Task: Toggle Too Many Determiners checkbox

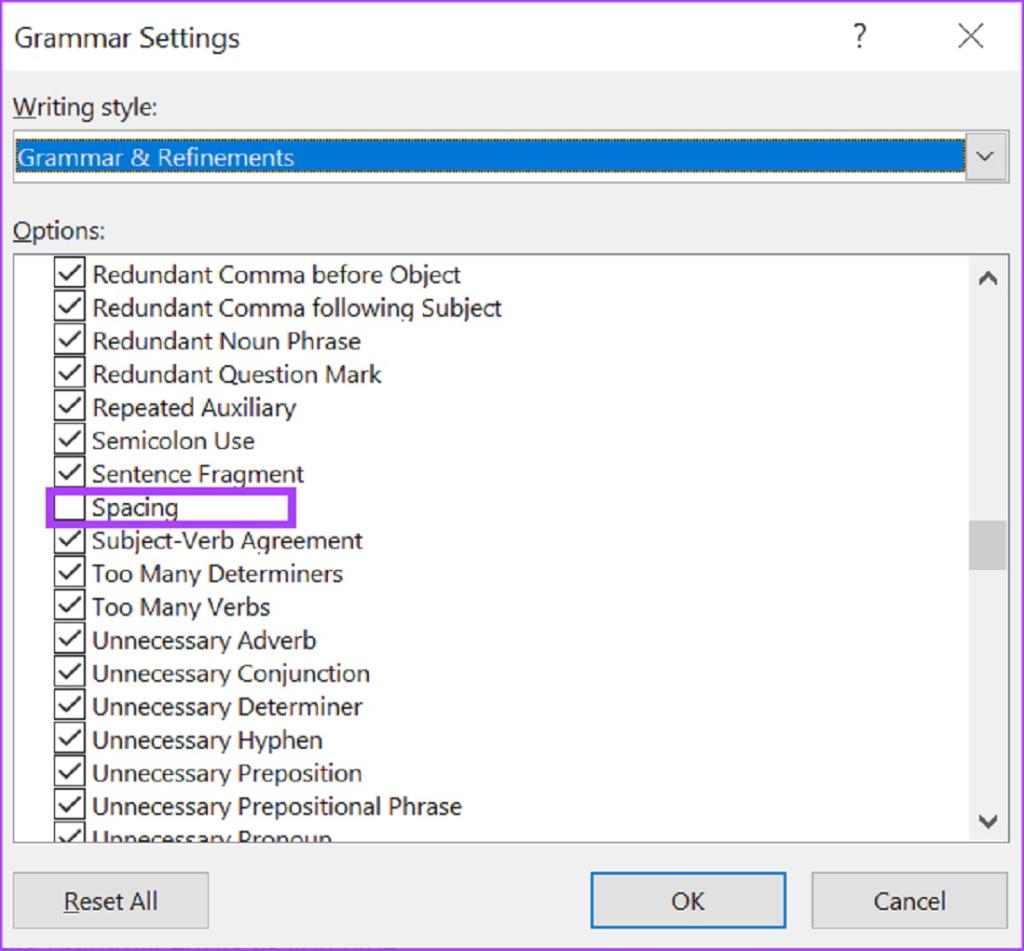Action: pos(69,573)
